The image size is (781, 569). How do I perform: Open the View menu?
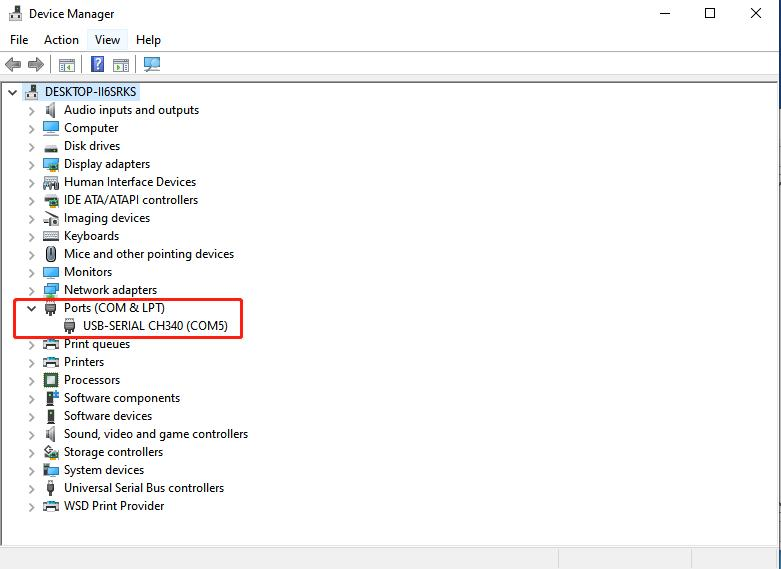click(108, 40)
